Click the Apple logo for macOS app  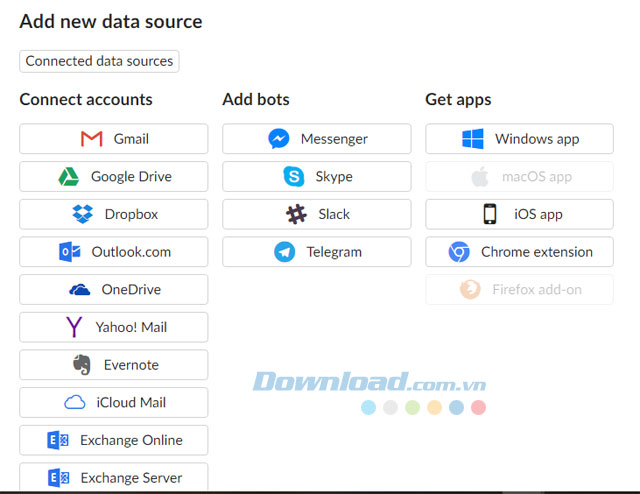480,176
